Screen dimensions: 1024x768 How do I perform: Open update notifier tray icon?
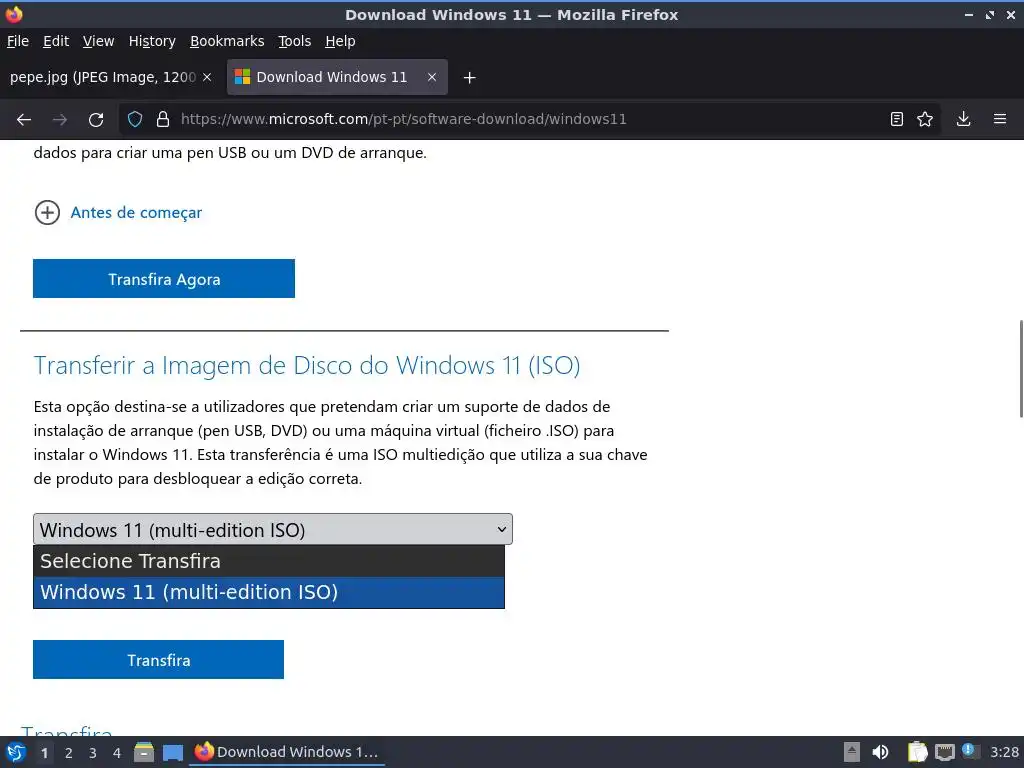click(970, 751)
